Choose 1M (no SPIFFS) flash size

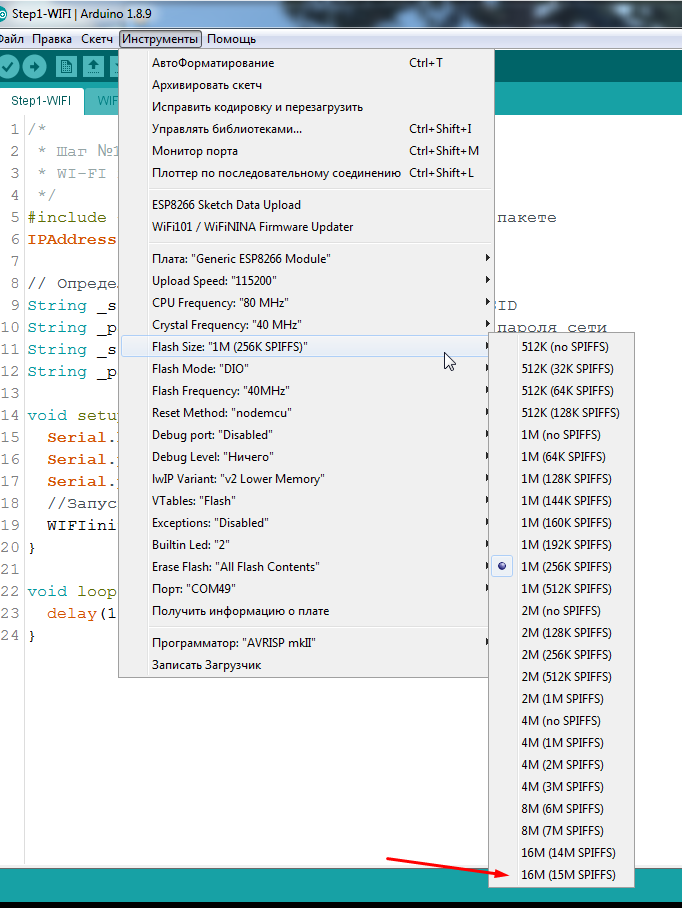tap(562, 435)
